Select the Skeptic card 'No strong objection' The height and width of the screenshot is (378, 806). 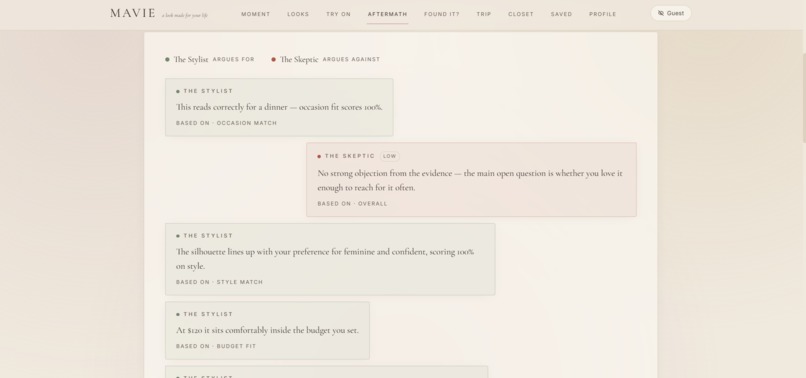pyautogui.click(x=471, y=179)
